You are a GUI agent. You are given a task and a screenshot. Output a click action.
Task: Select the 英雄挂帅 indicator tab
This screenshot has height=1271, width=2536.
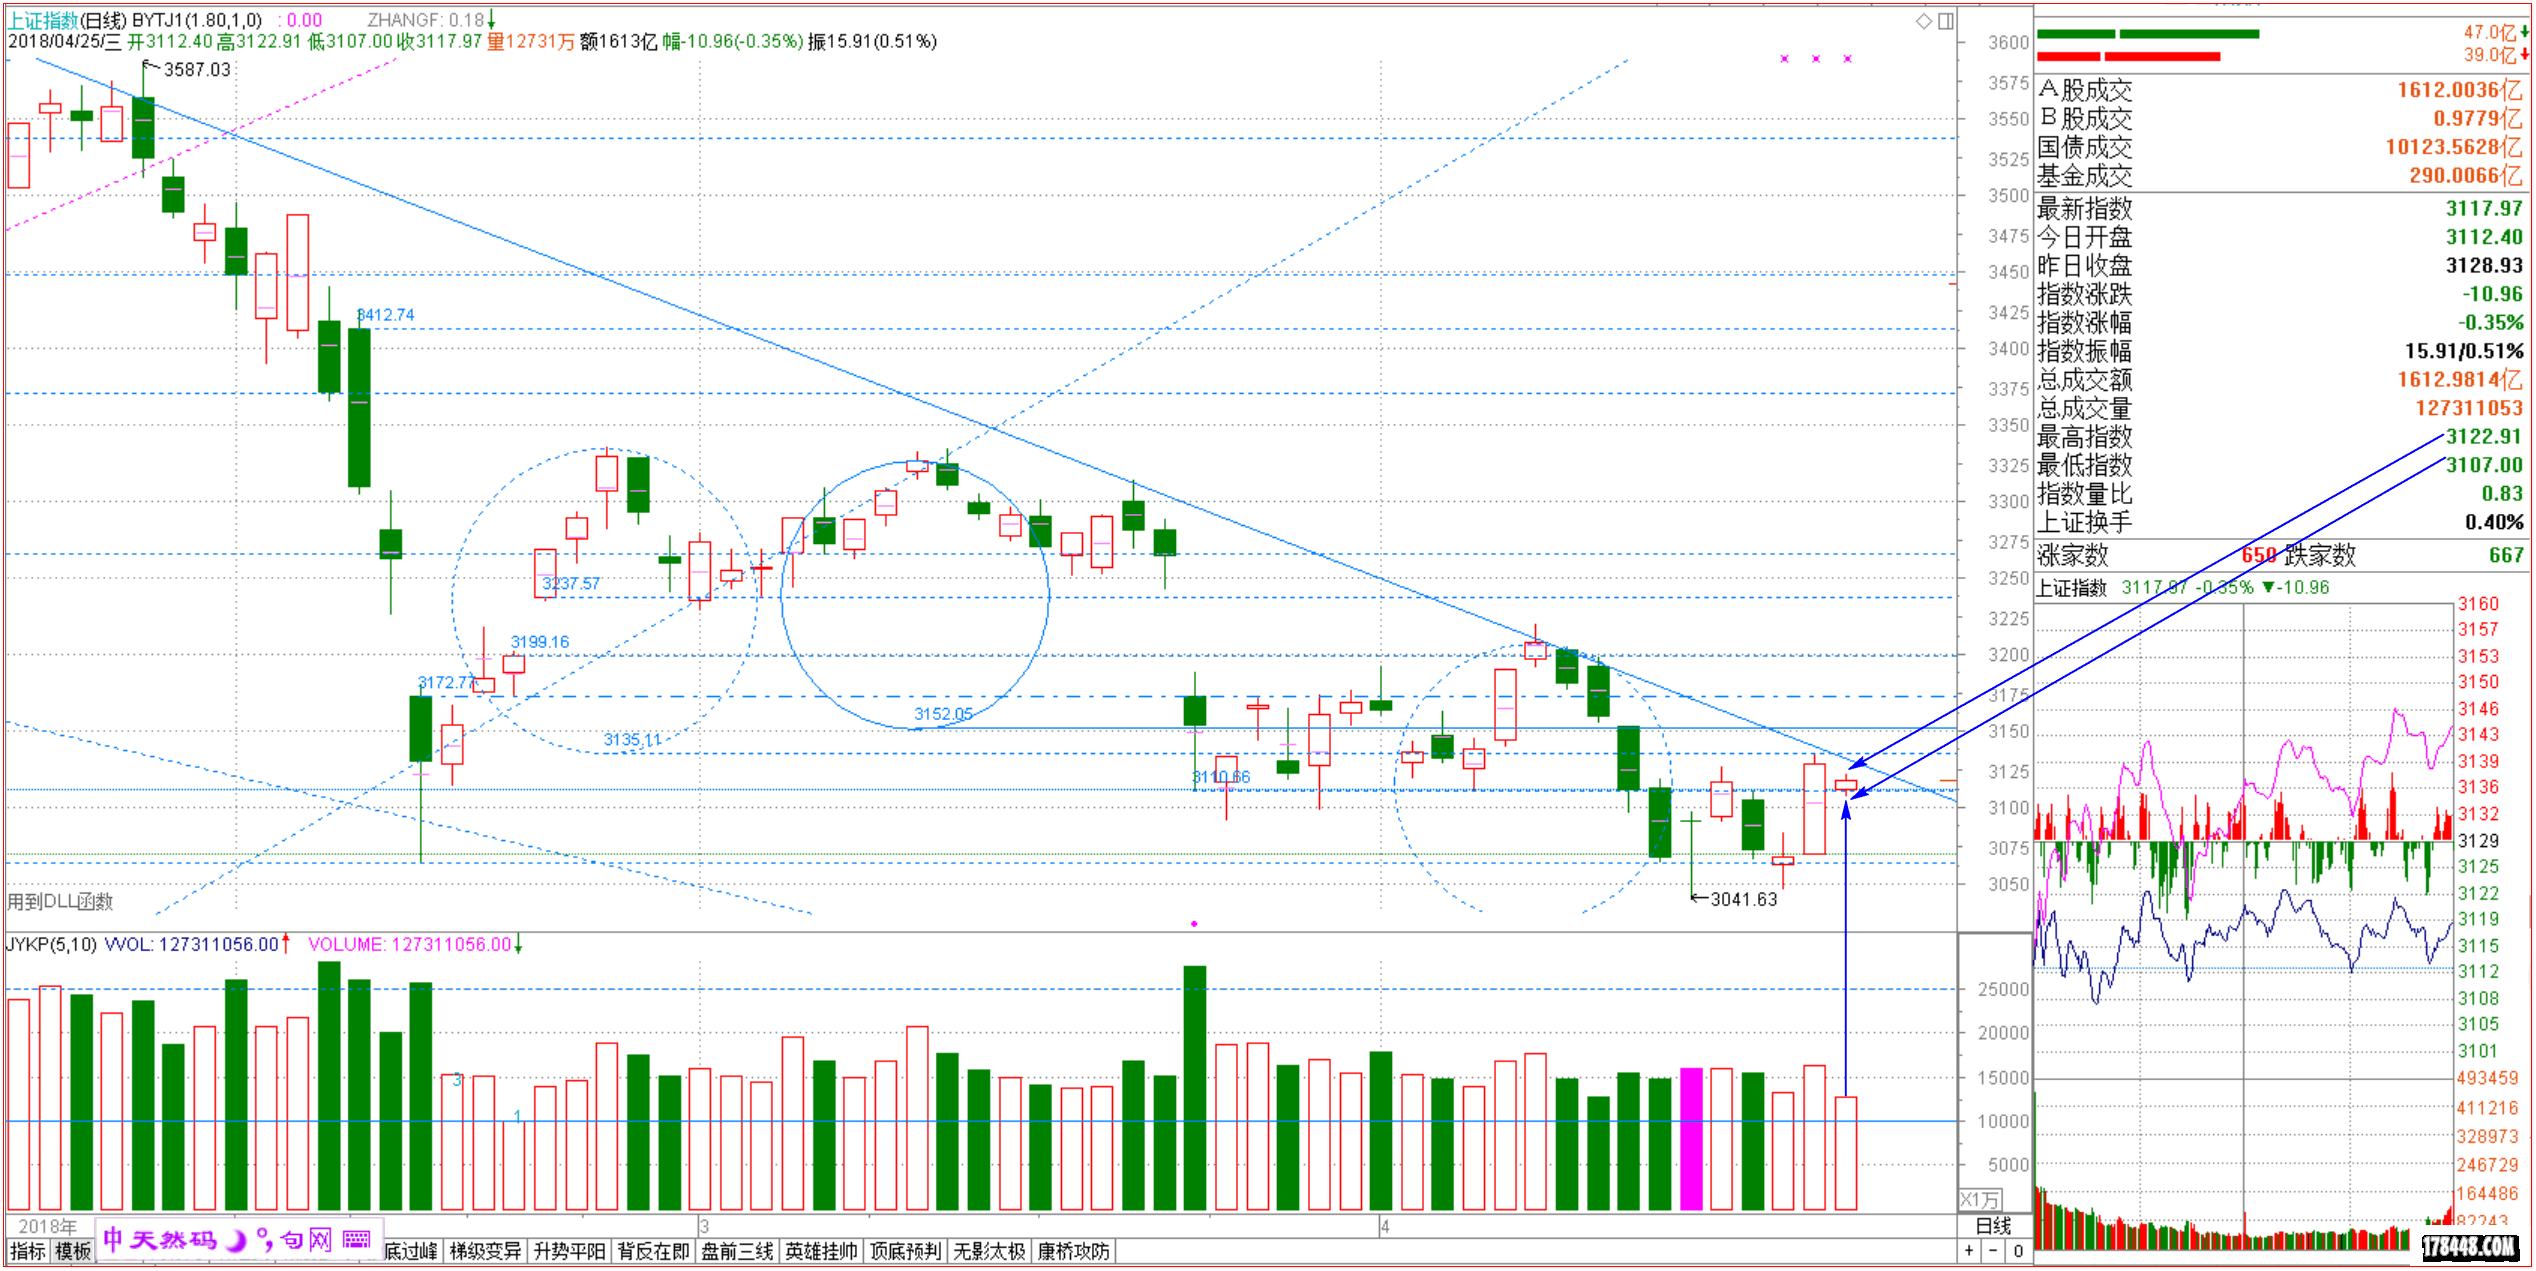tap(821, 1251)
